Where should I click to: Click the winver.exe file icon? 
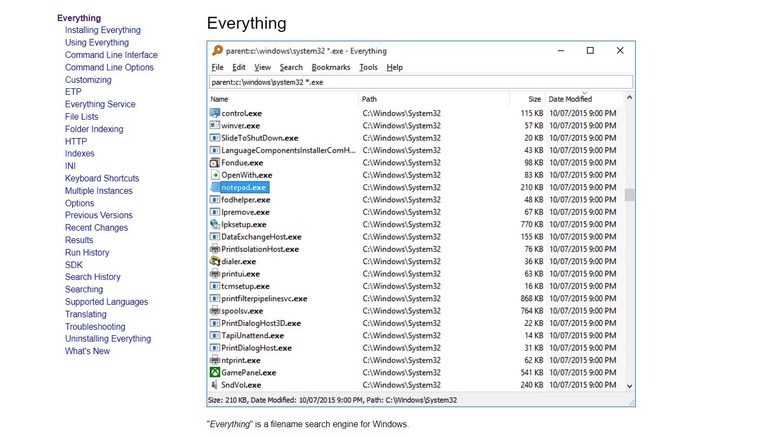click(x=214, y=125)
